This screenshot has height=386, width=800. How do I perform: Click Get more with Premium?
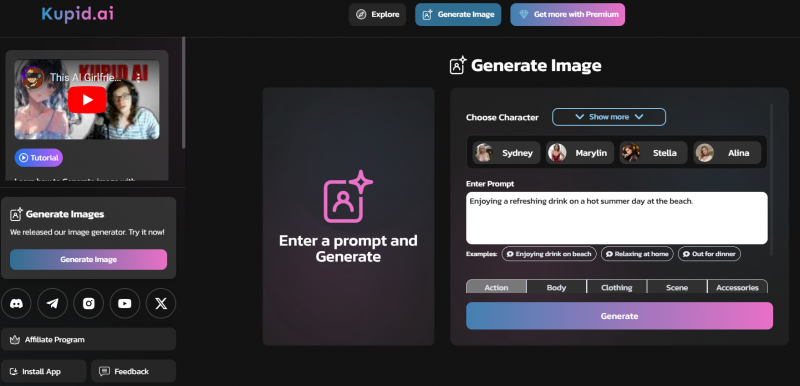567,14
